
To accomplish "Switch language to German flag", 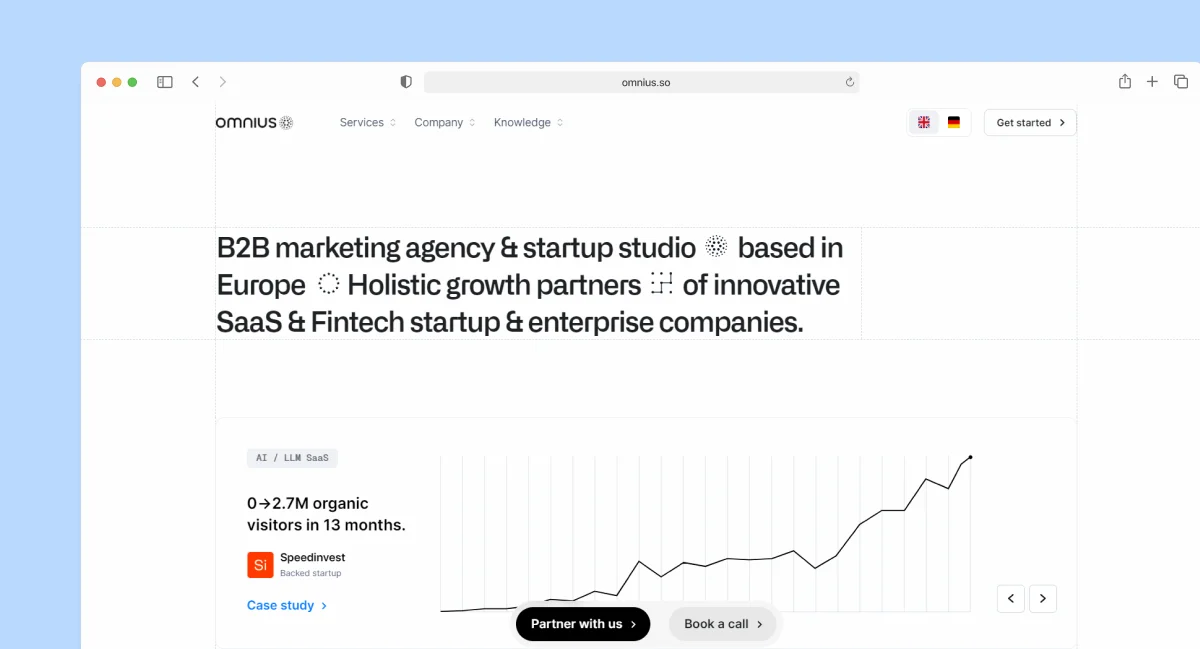I will click(x=954, y=123).
